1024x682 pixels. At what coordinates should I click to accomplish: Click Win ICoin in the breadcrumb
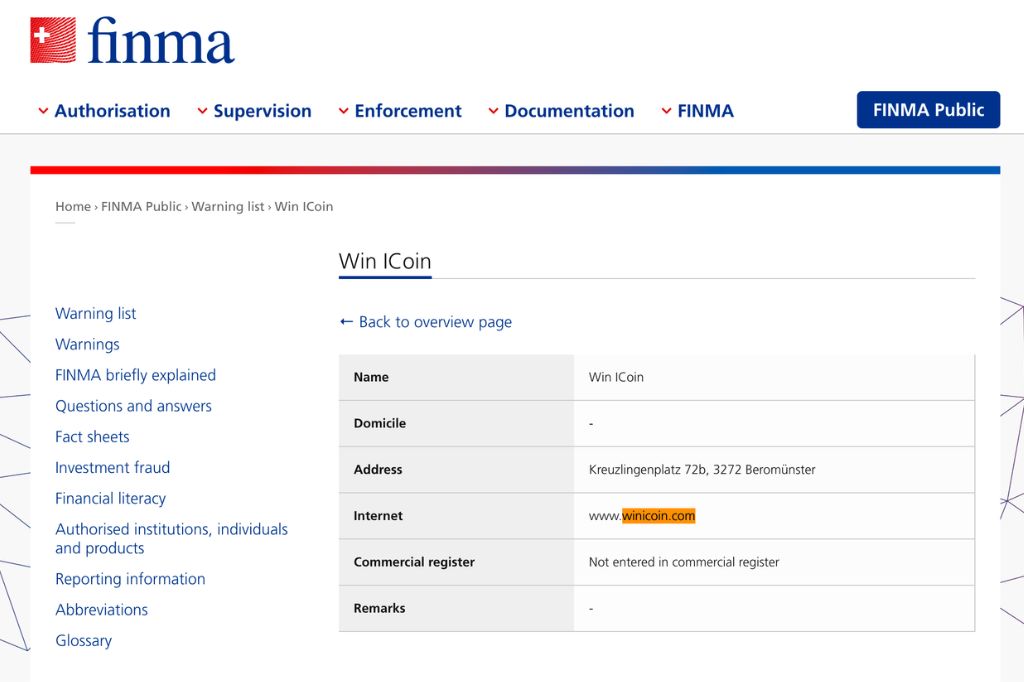[x=304, y=206]
